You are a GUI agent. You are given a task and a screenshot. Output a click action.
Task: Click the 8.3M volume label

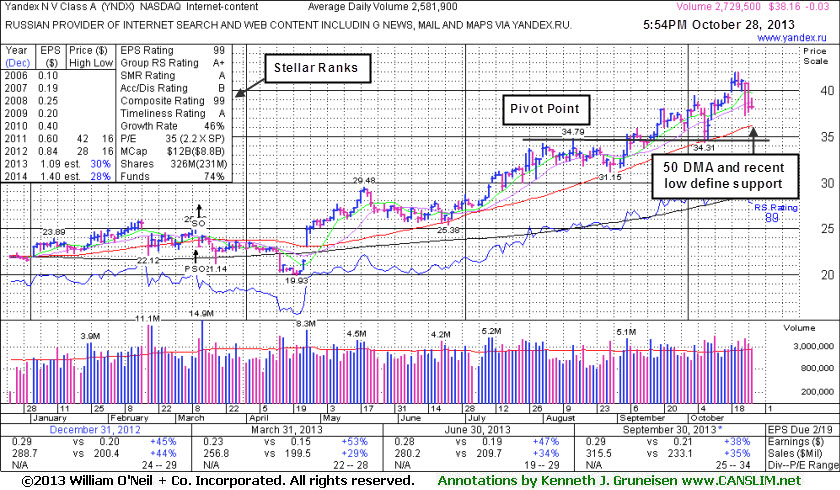click(306, 324)
